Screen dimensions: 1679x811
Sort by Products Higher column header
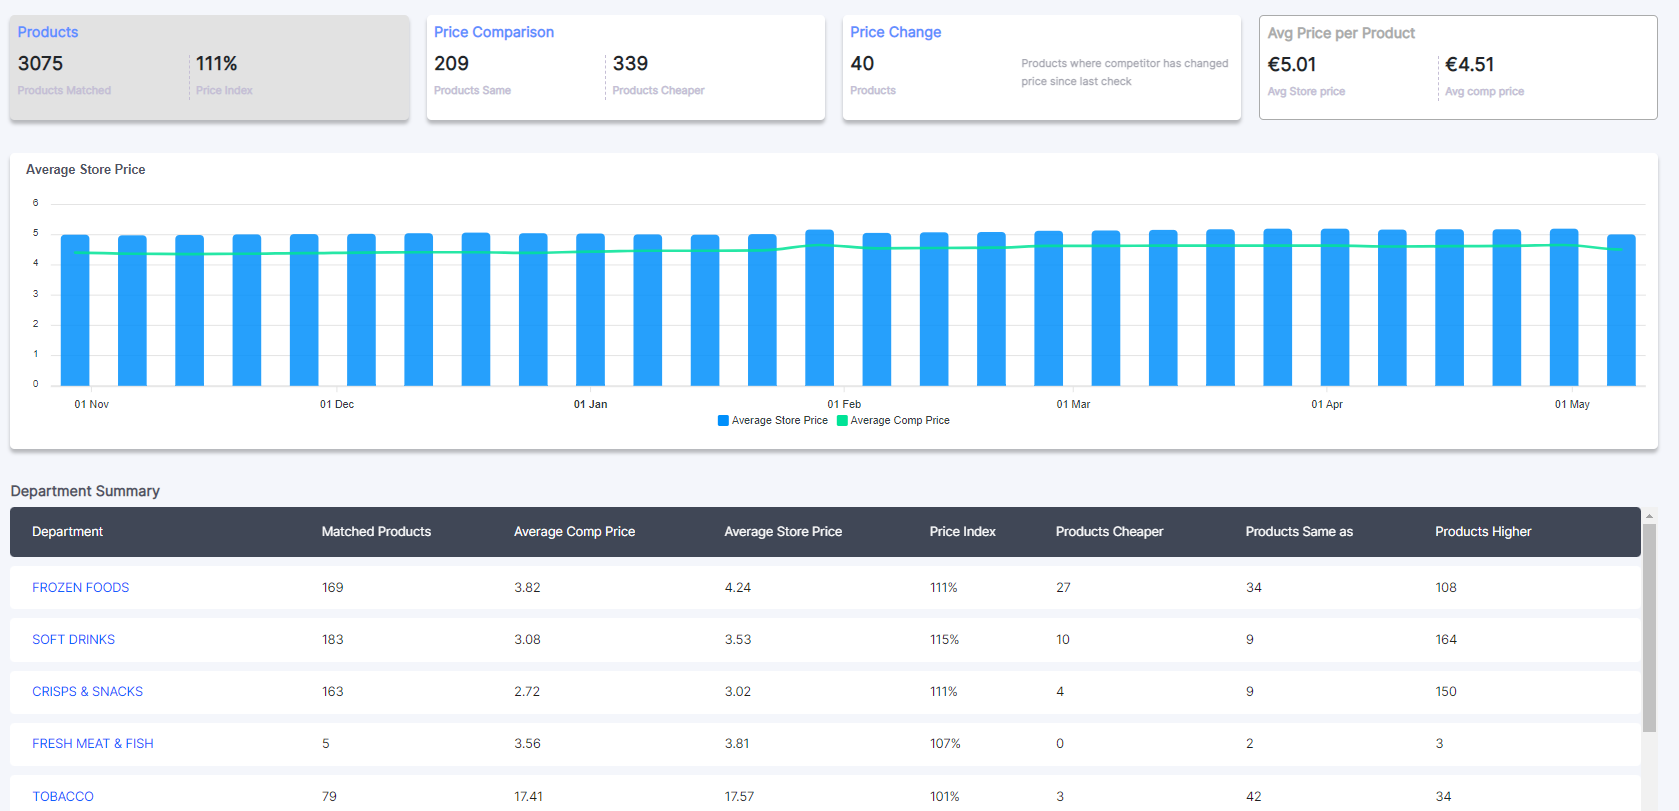coord(1483,532)
